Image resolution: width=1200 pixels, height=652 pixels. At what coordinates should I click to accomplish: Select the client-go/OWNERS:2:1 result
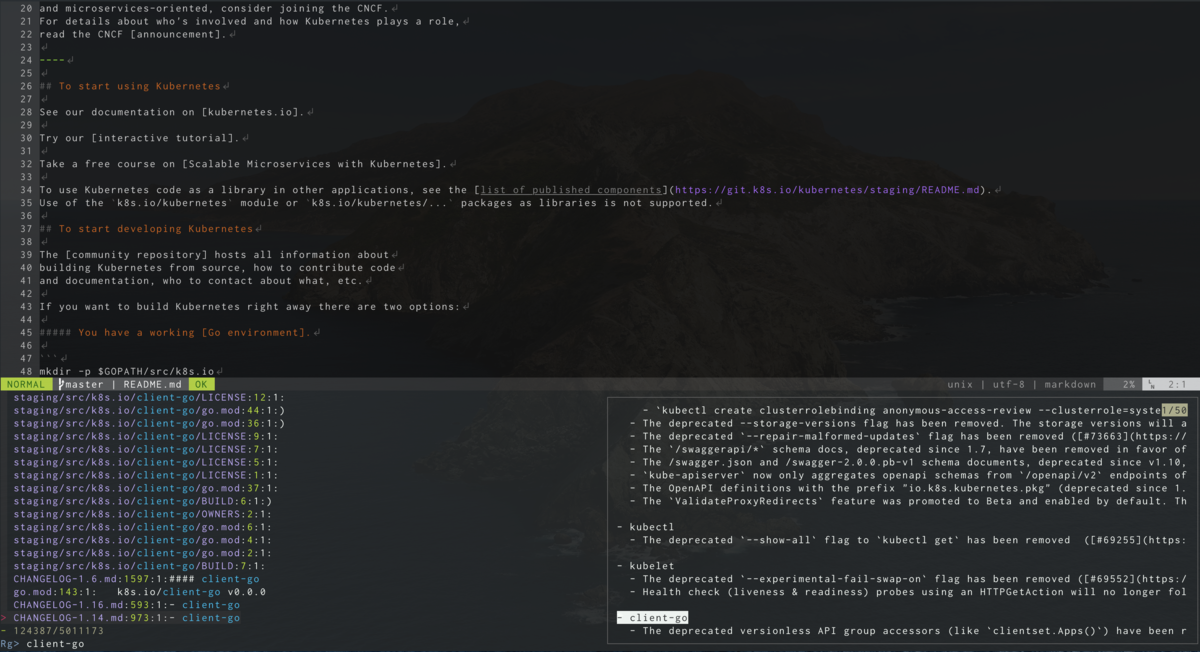[x=142, y=514]
